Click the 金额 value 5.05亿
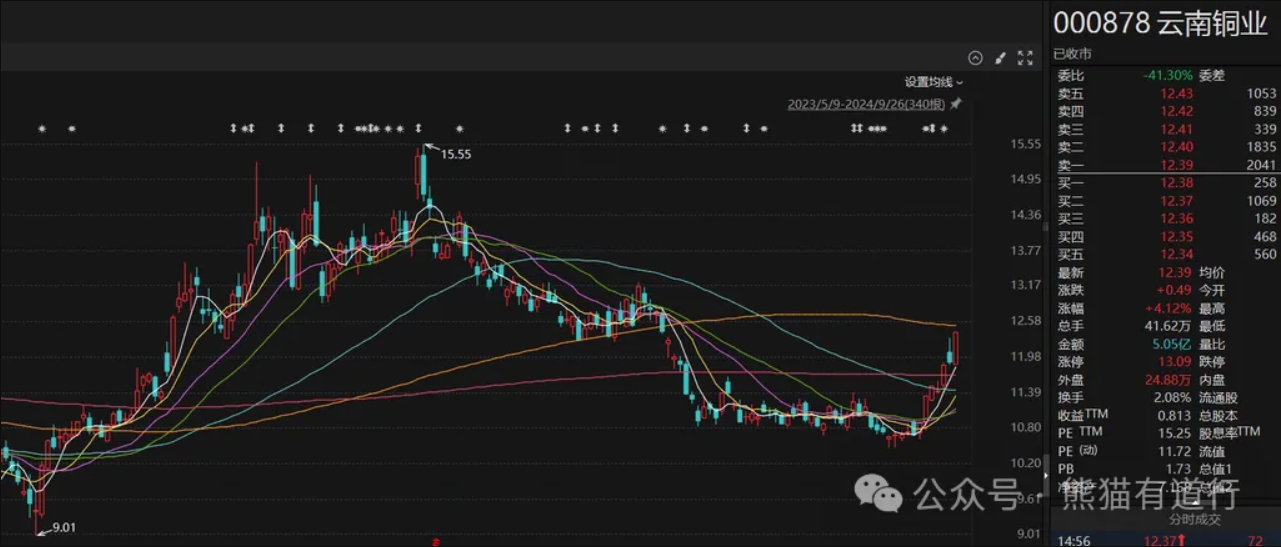The image size is (1281, 547). click(x=1172, y=344)
